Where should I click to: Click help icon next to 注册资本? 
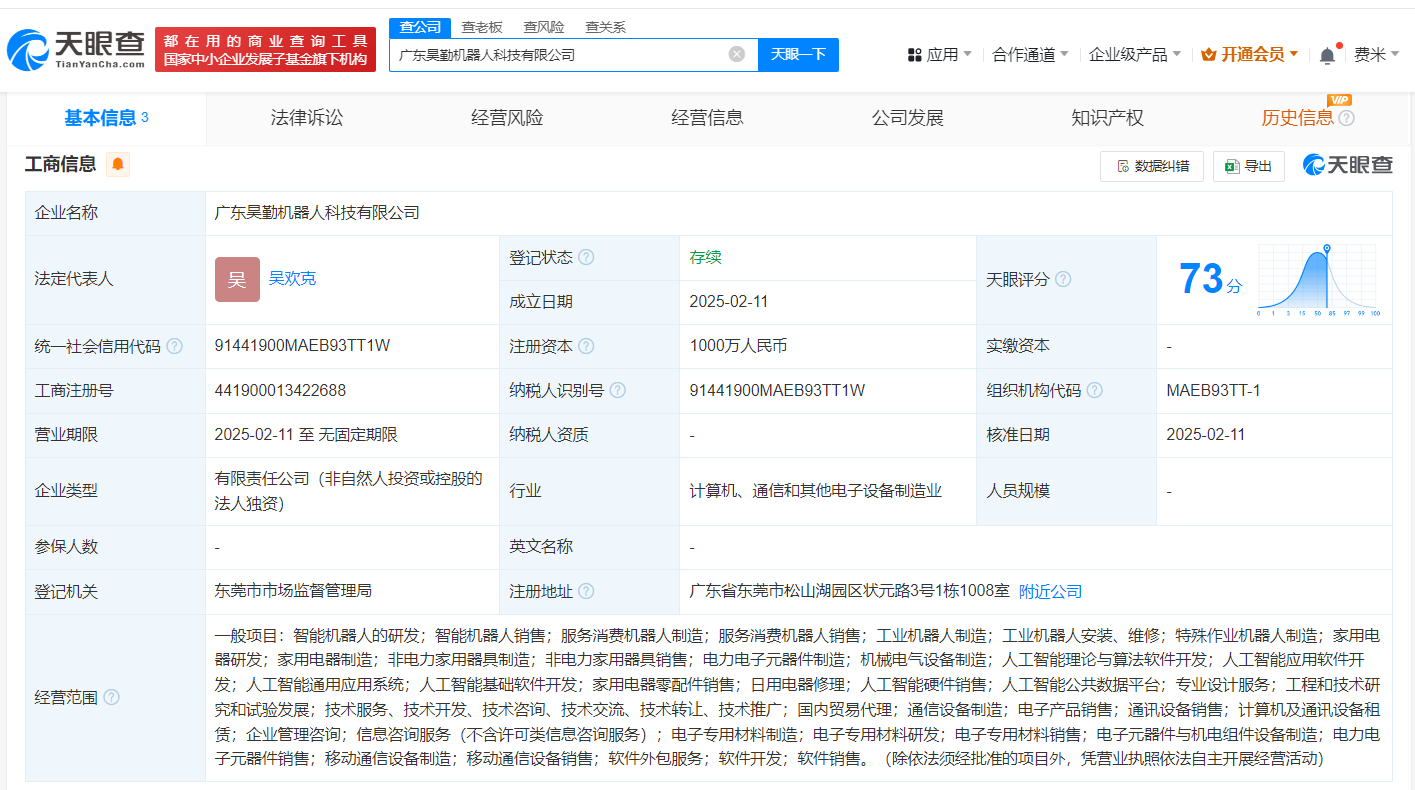(x=586, y=346)
